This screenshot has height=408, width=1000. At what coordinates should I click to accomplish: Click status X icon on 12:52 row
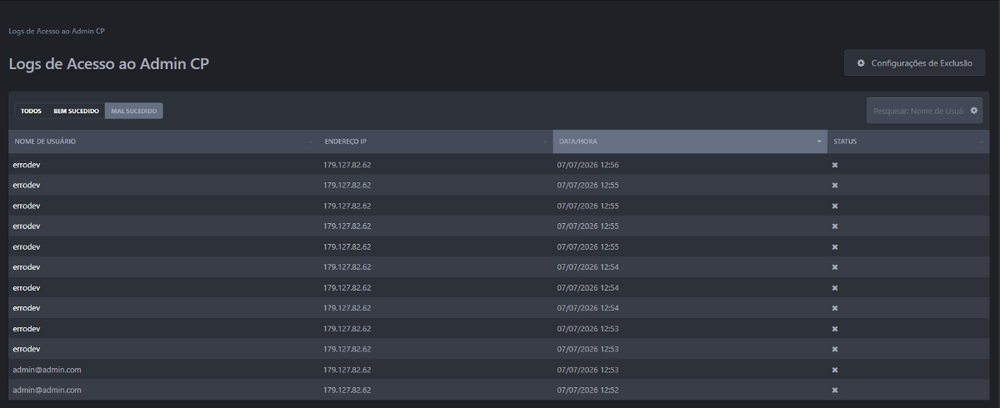[x=835, y=390]
